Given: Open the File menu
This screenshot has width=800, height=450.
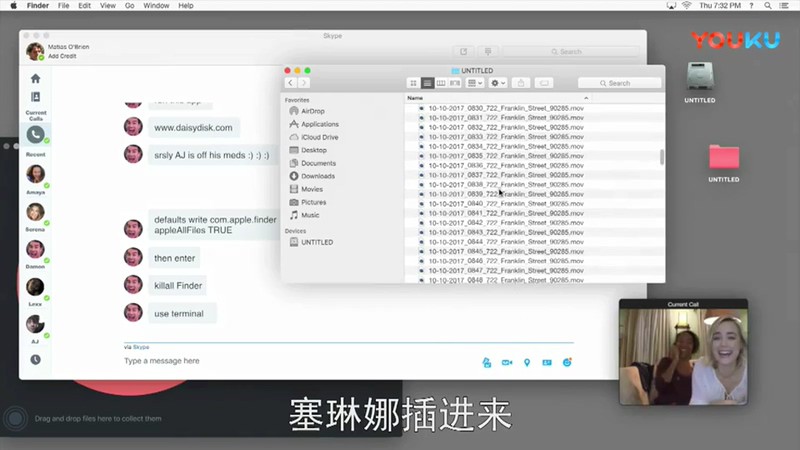Looking at the screenshot, I should pyautogui.click(x=63, y=6).
